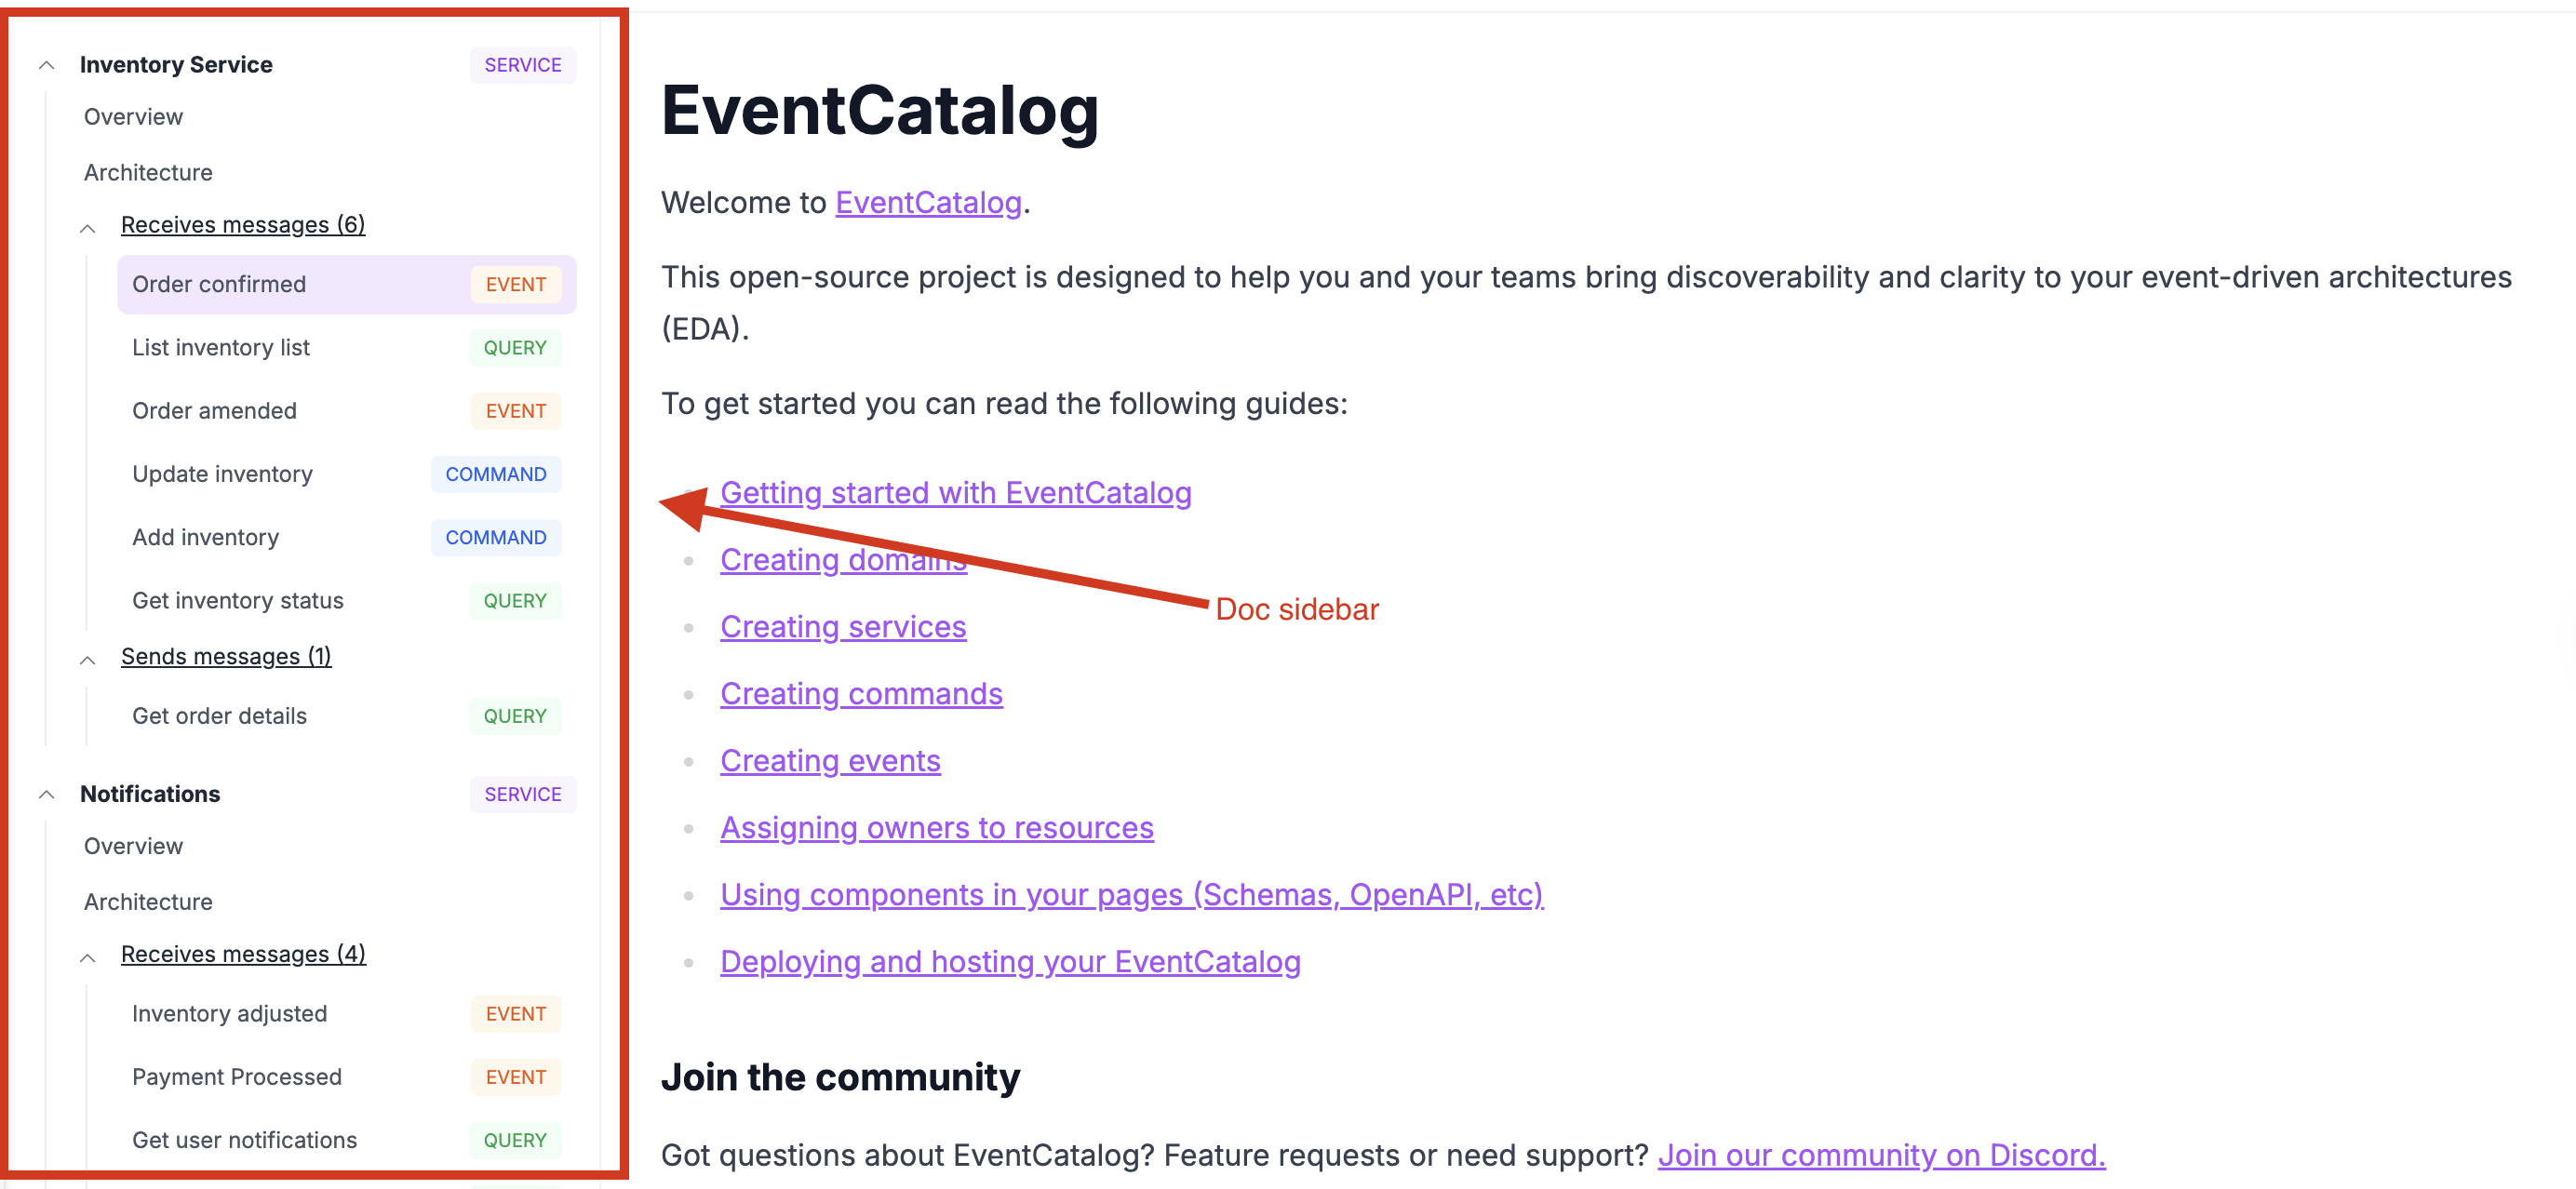Collapse Inventory Service's Receives messages (6) chevron

88,228
